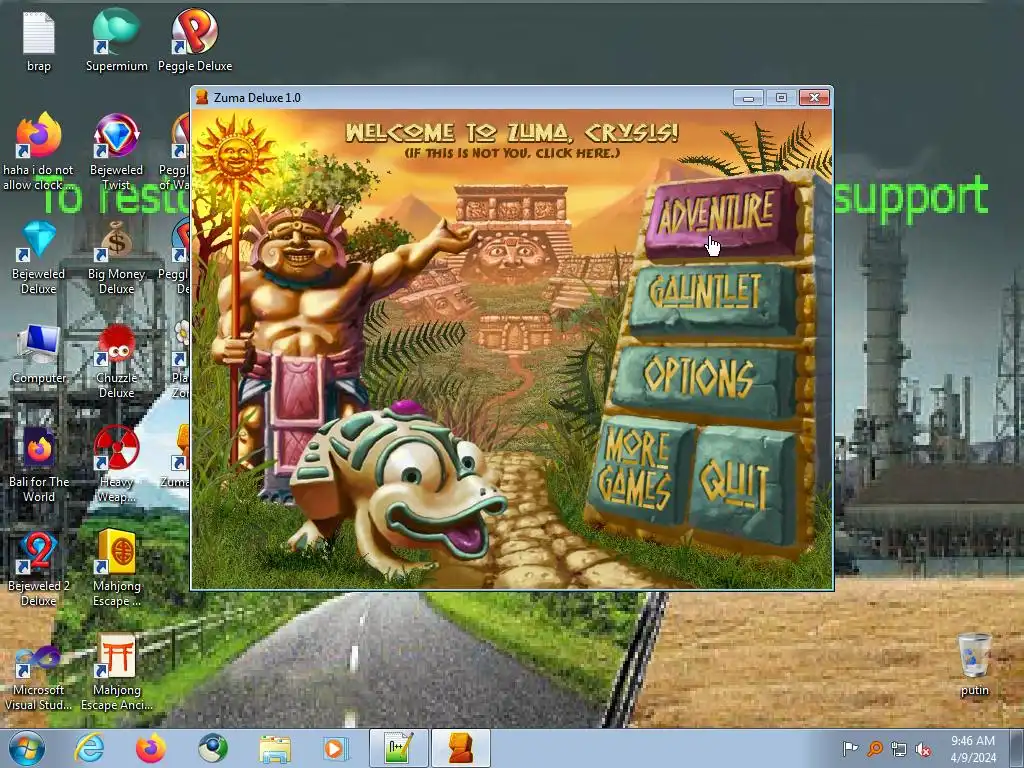Switch to Notepad++ taskbar button

[398, 748]
